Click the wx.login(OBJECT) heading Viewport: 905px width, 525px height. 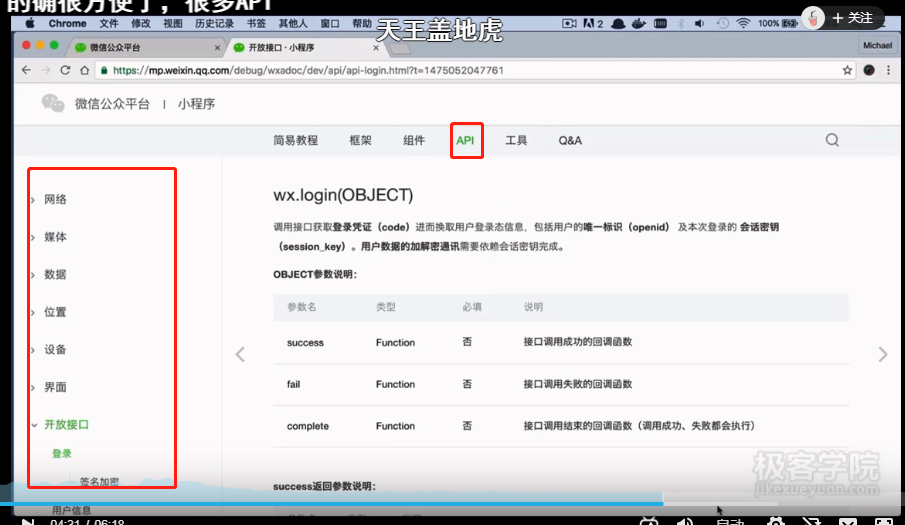(x=343, y=195)
